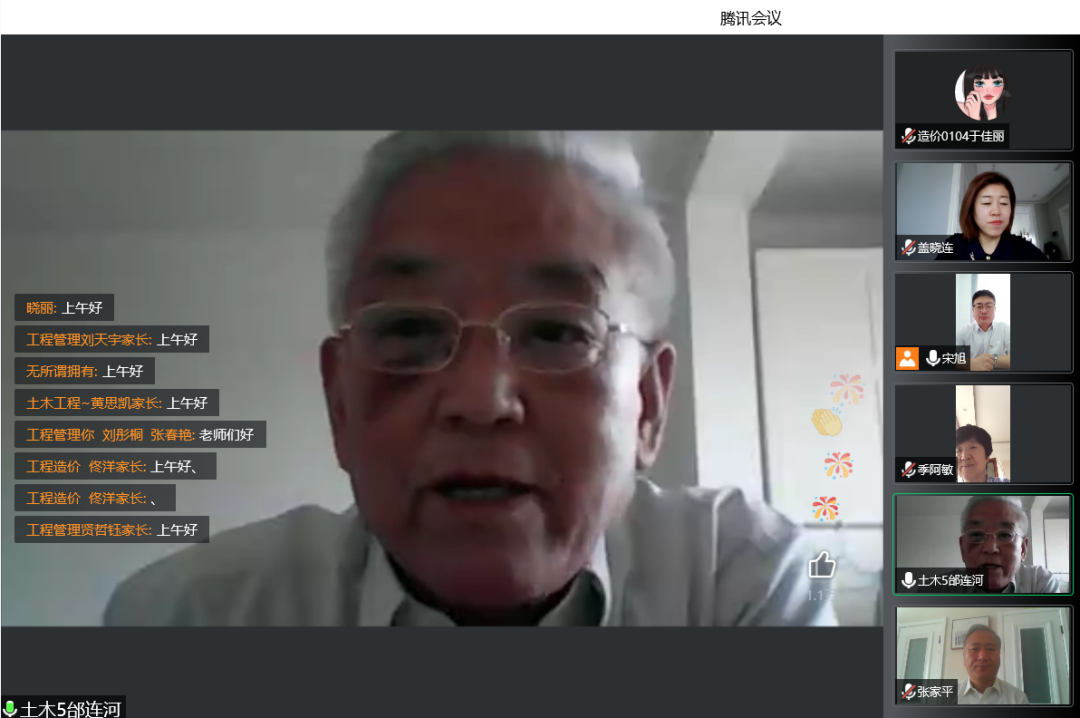Select the 宋旭 video thumbnail
1080x718 pixels.
[x=983, y=322]
